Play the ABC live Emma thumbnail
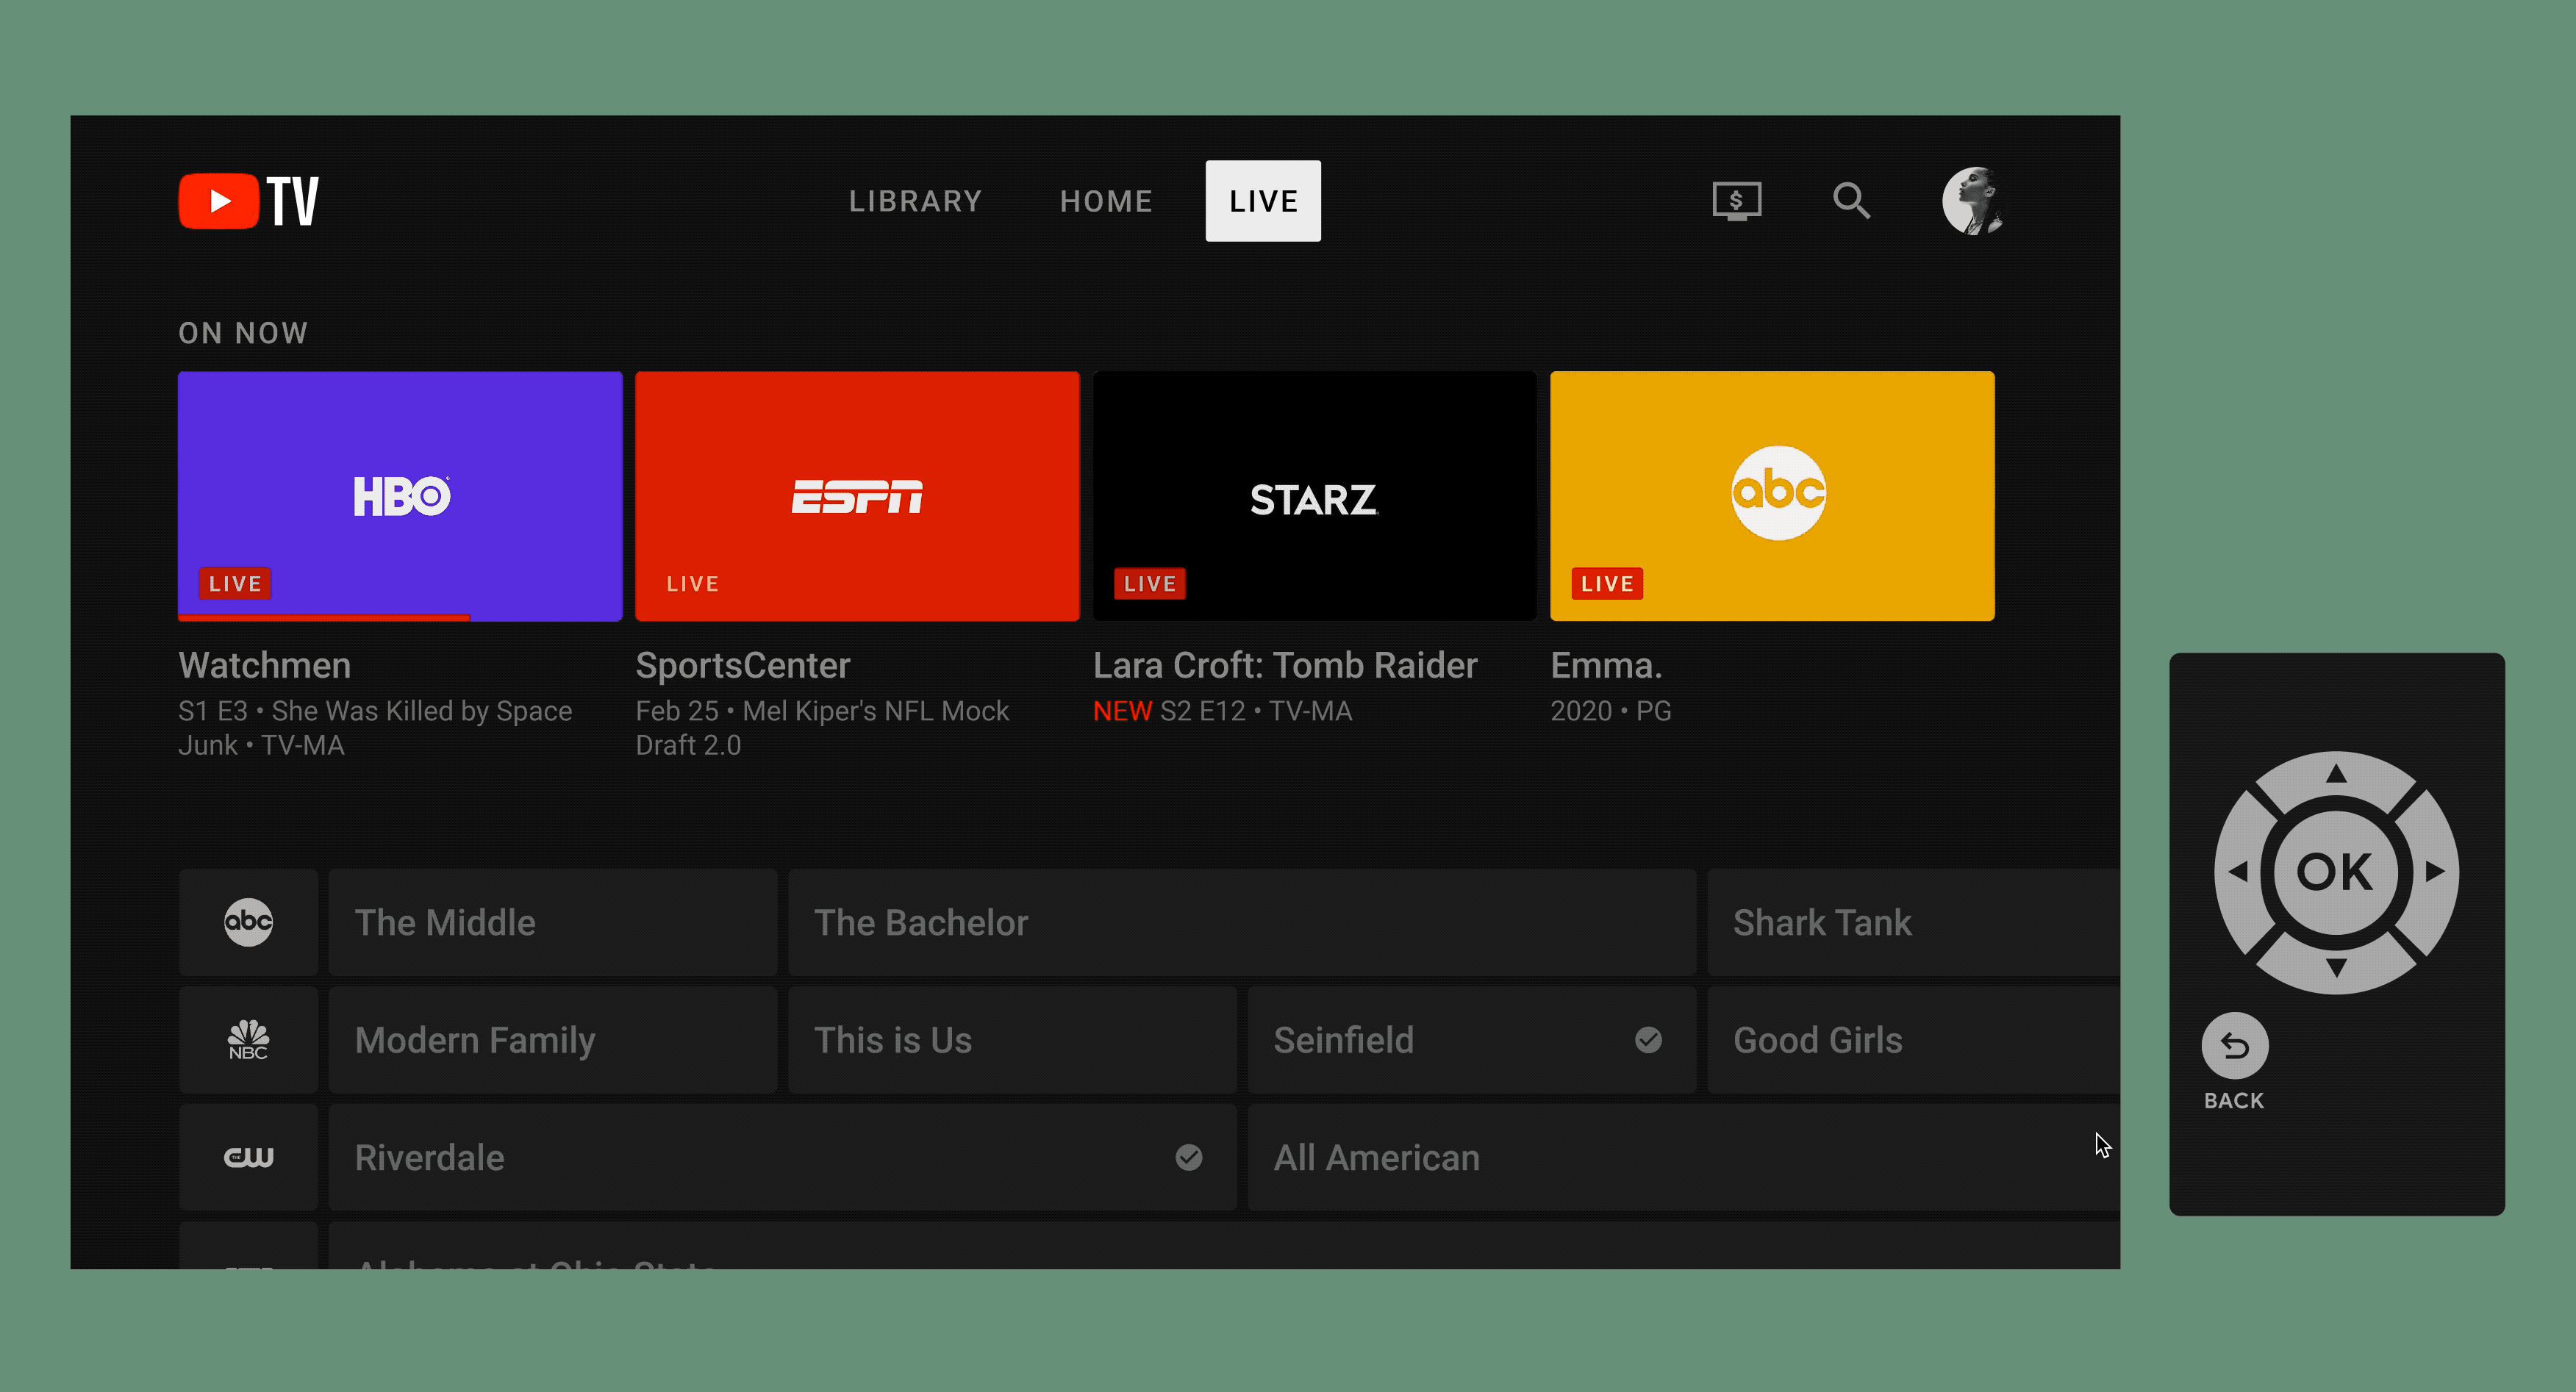The image size is (2576, 1392). [x=1772, y=496]
